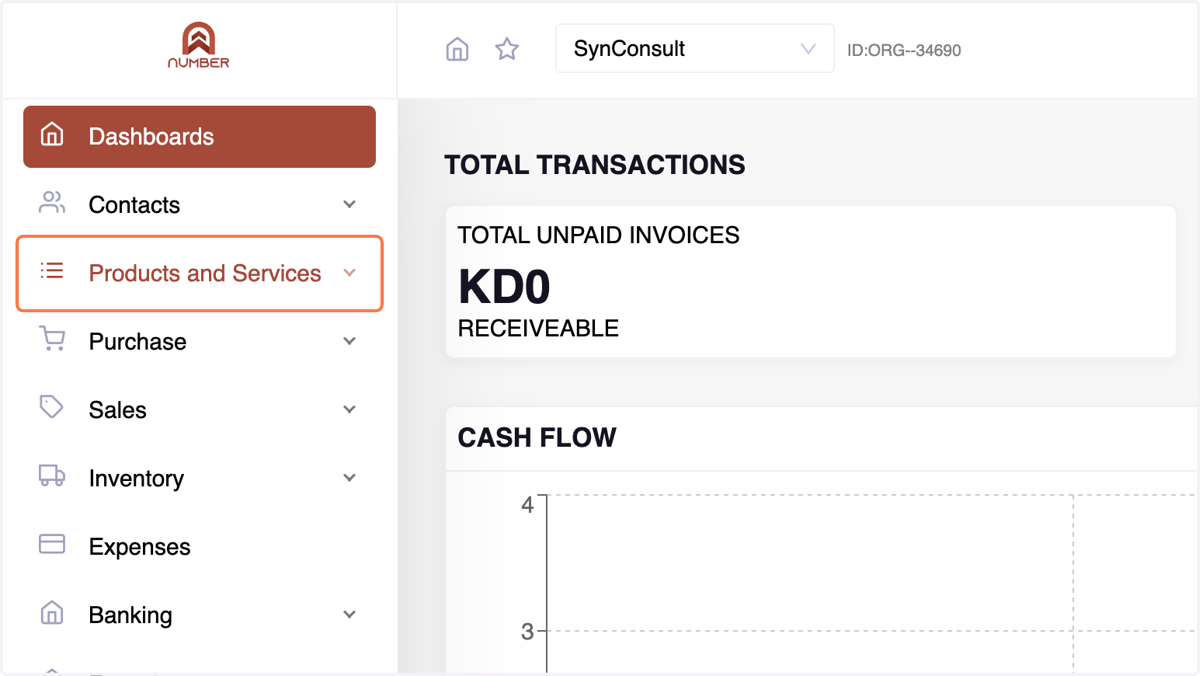Expand the Sales submenu chevron
1200x676 pixels.
click(x=349, y=409)
